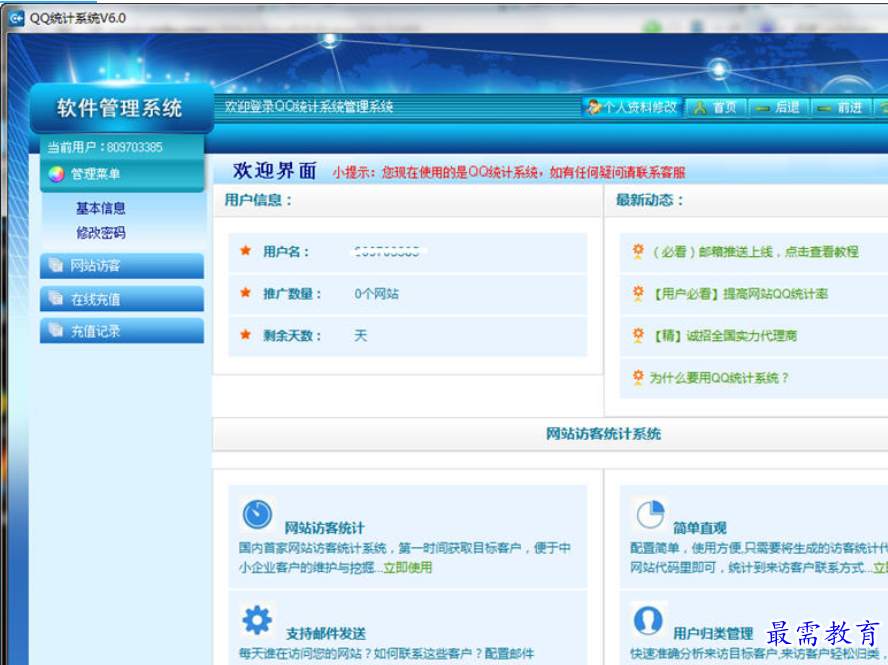Viewport: 888px width, 665px height.
Task: Expand the 充值记录 sidebar menu
Action: click(122, 331)
